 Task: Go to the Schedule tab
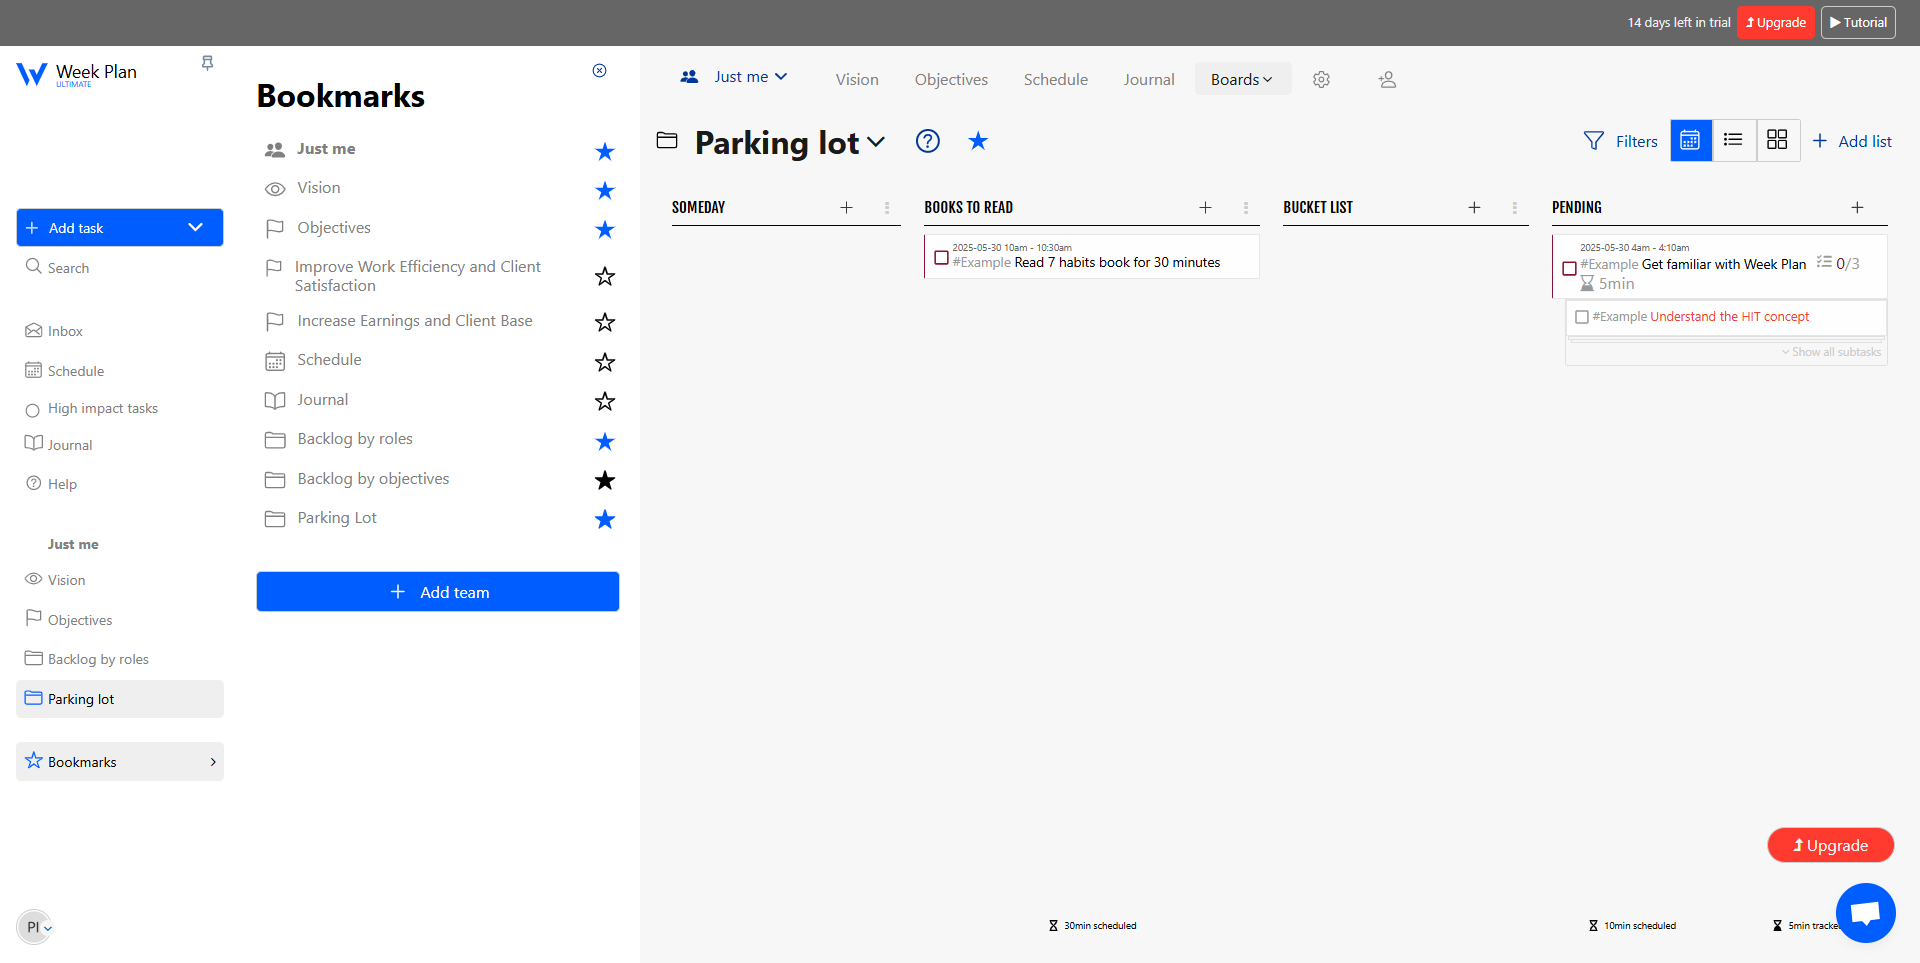coord(1056,79)
